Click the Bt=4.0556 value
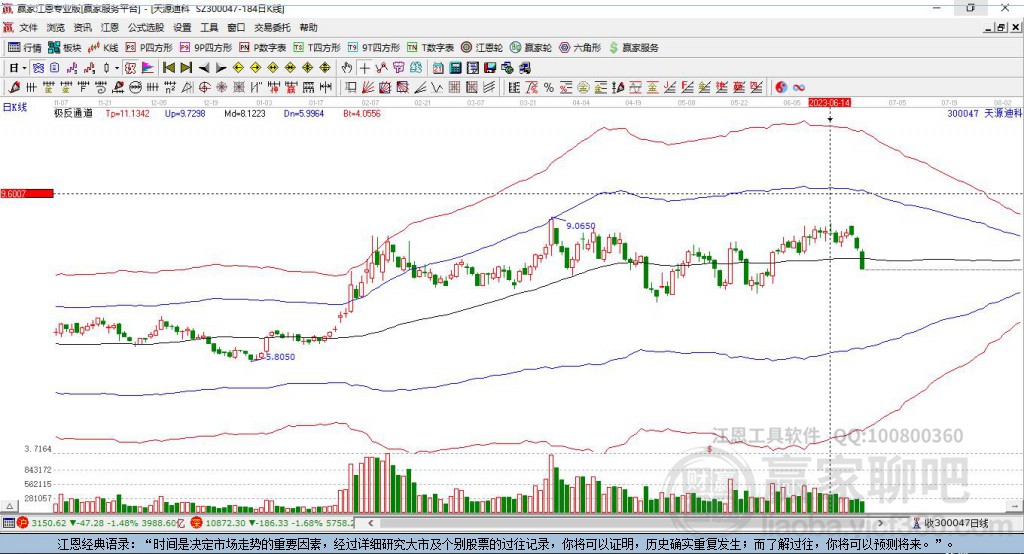This screenshot has width=1024, height=554. [x=362, y=113]
